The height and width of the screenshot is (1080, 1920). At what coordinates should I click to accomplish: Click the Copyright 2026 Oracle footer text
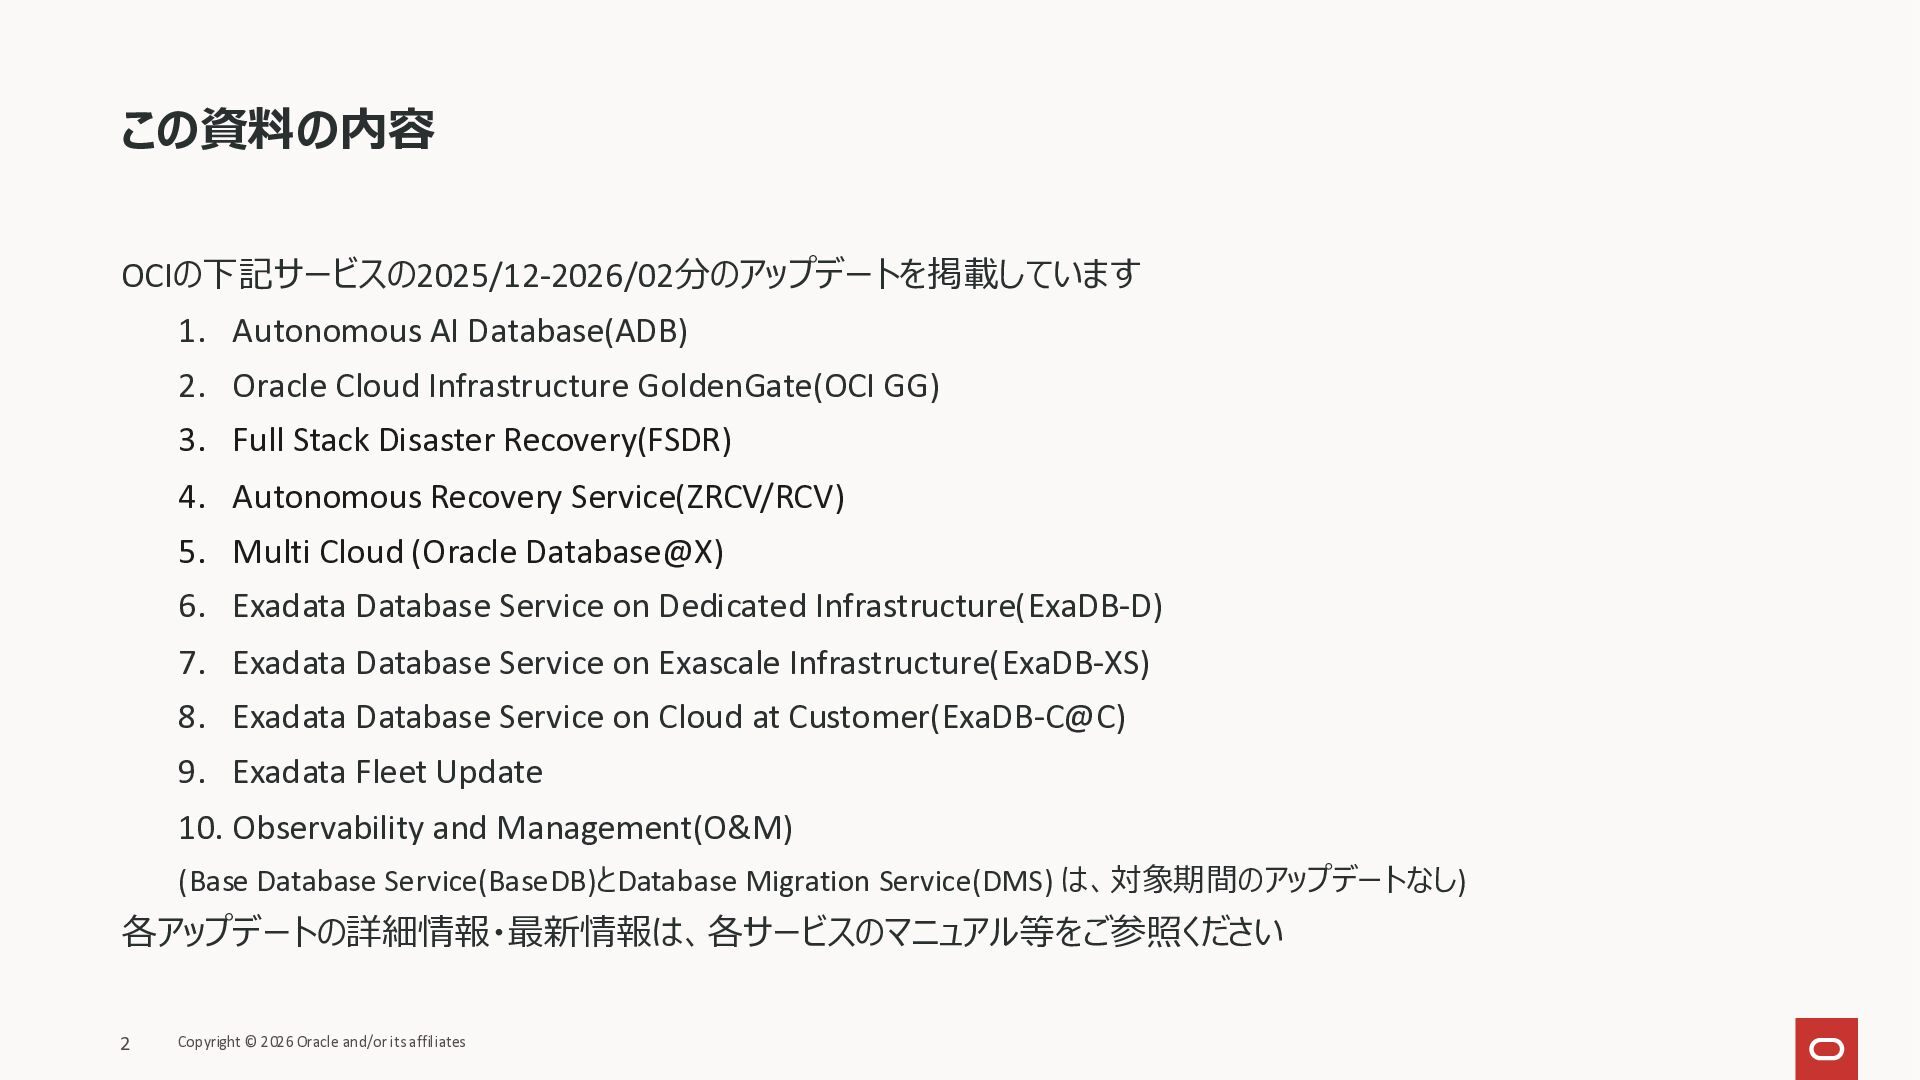coord(321,1042)
